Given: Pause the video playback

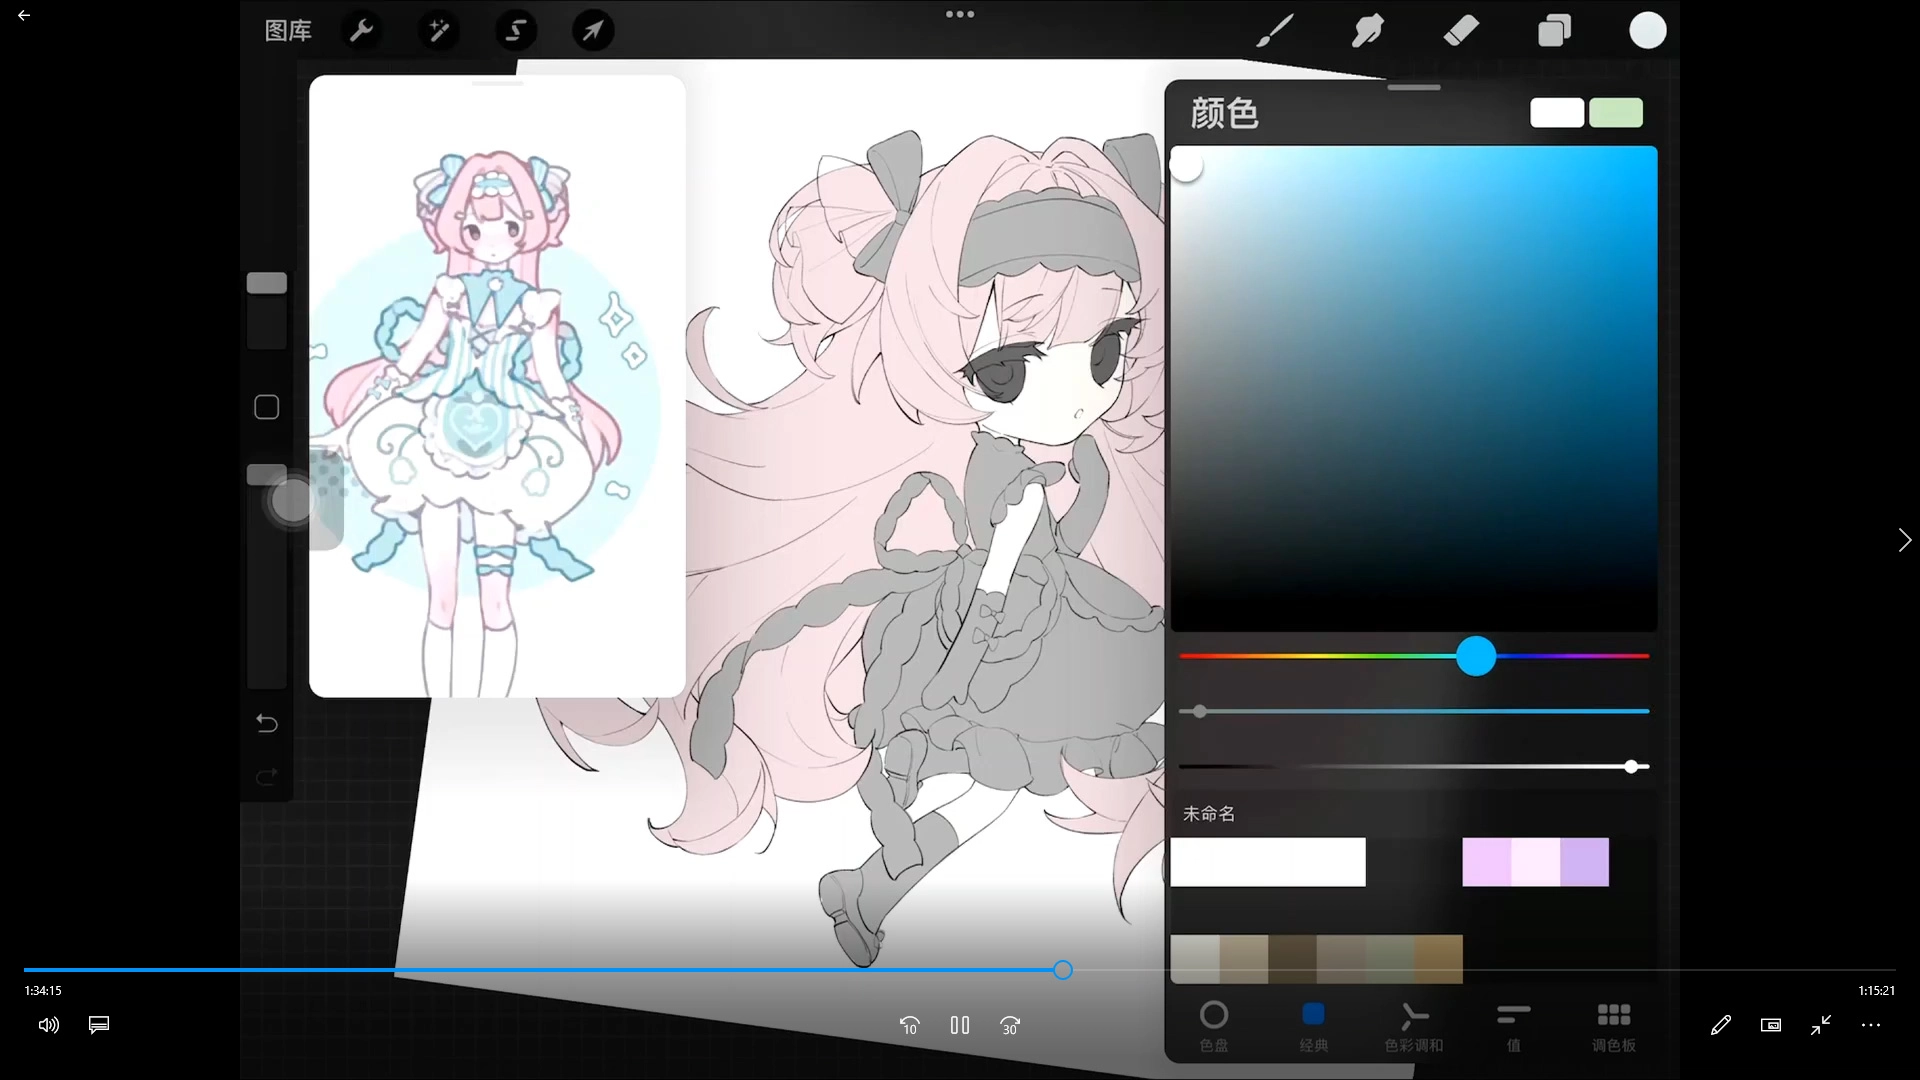Looking at the screenshot, I should coord(960,1025).
